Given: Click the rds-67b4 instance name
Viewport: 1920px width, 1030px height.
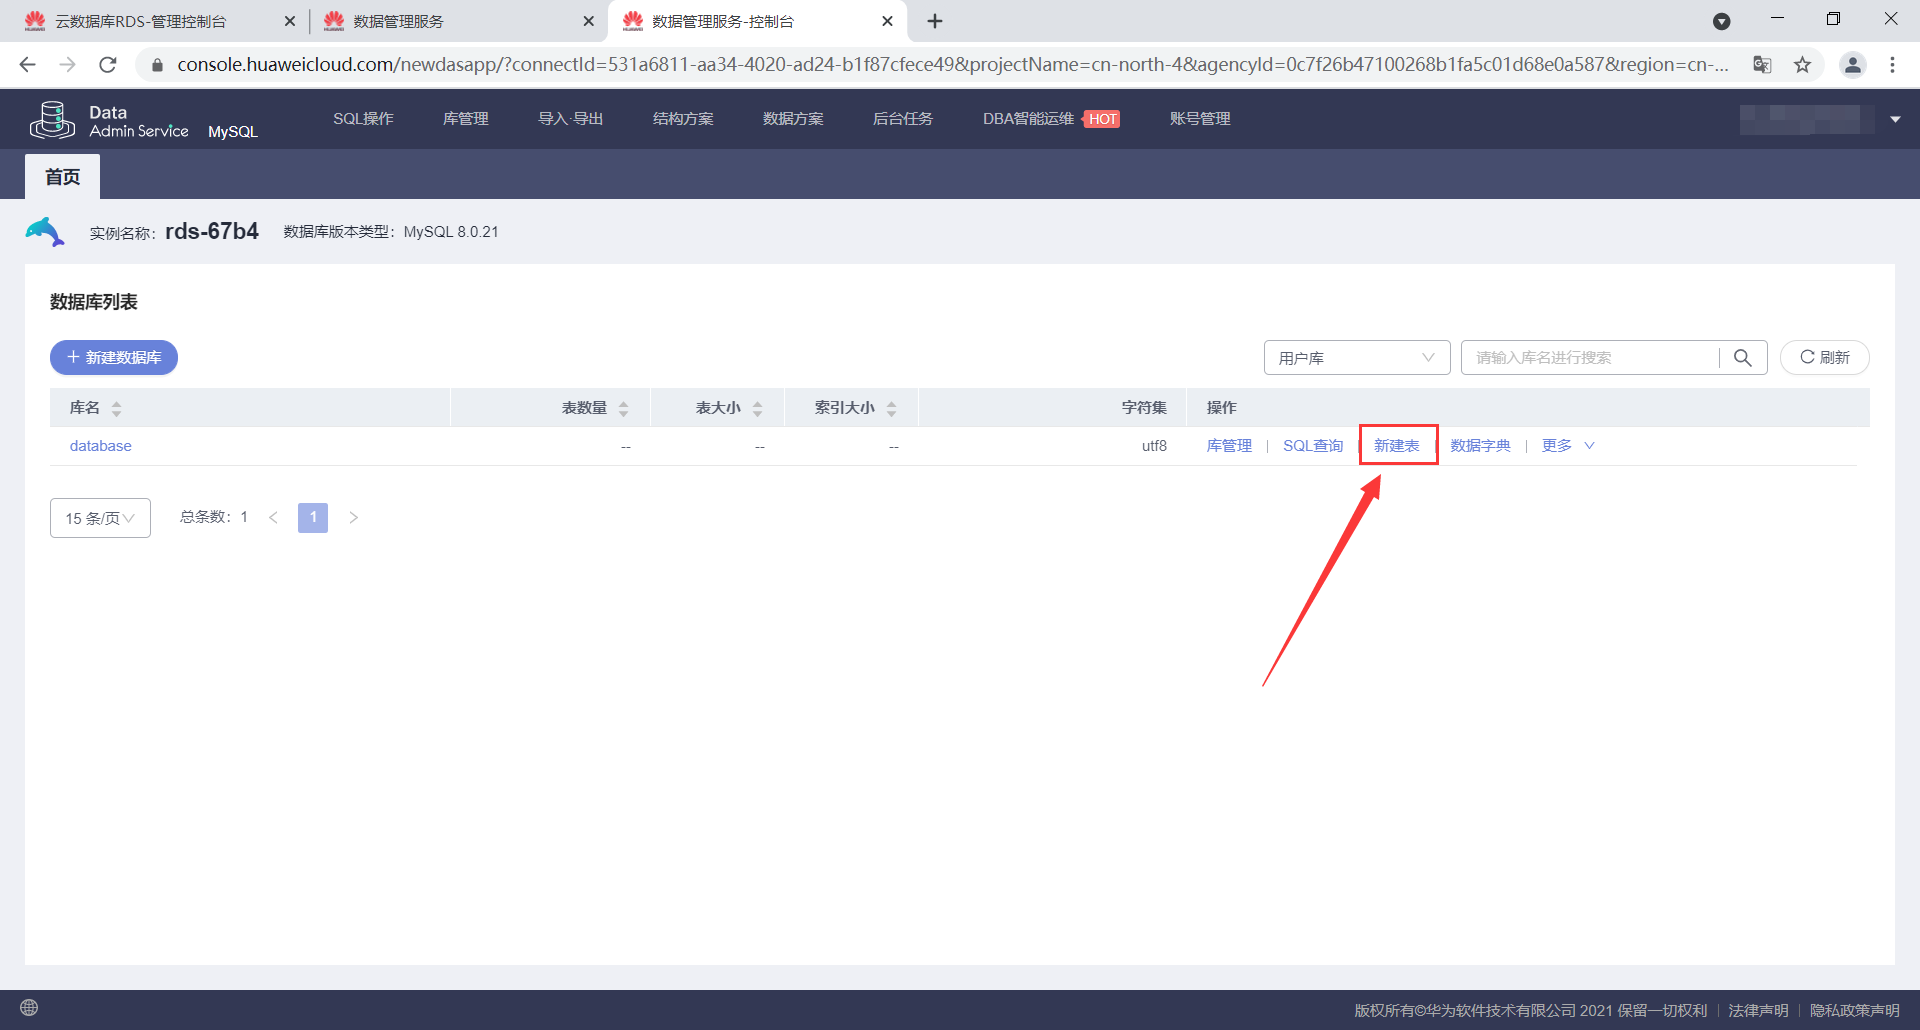Looking at the screenshot, I should [212, 231].
